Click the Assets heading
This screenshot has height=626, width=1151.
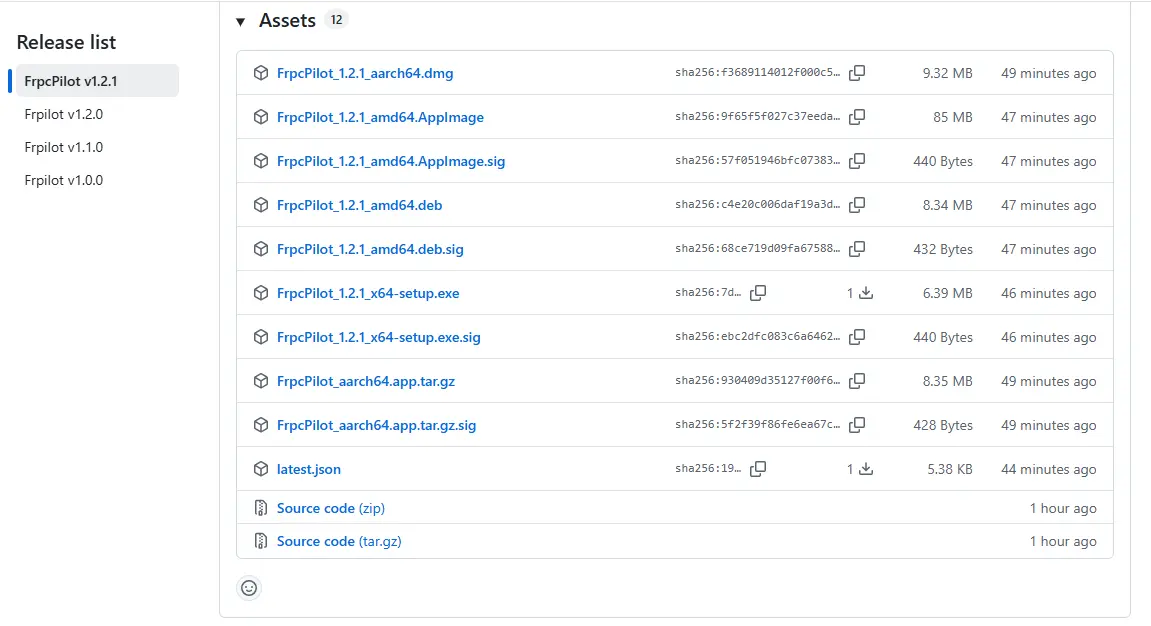point(287,21)
